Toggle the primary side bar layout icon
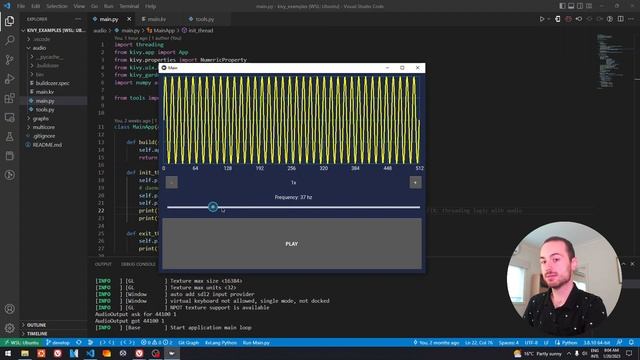 pyautogui.click(x=562, y=6)
